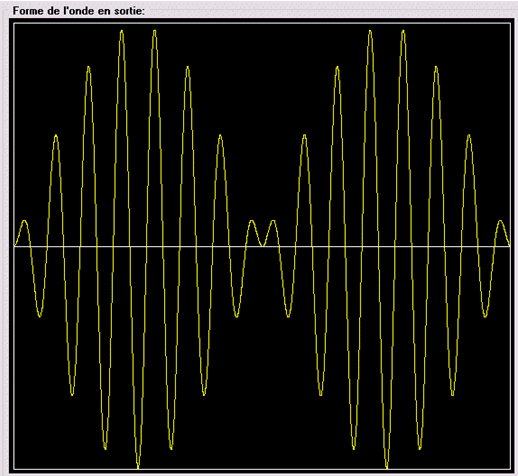Click the white zero axis at its far left end
This screenshot has height=476, width=518.
tap(15, 247)
